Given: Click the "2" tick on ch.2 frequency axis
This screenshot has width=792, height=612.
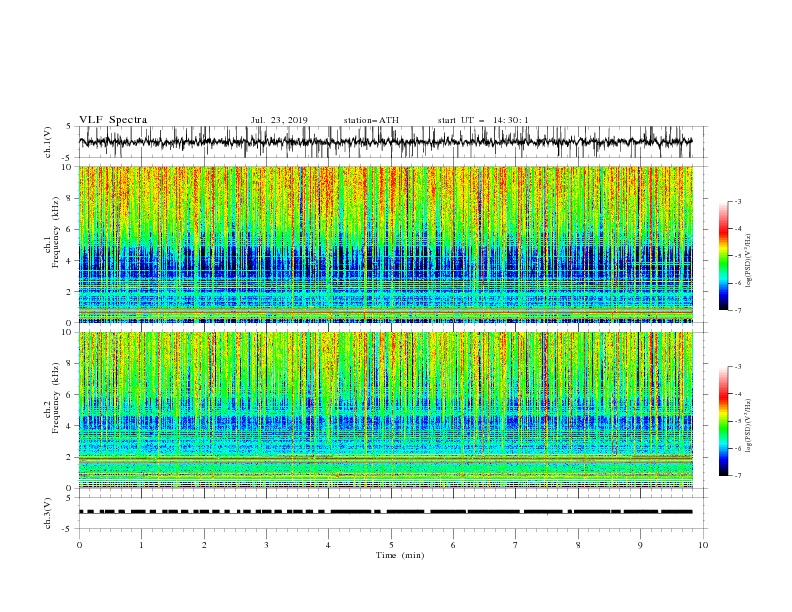Looking at the screenshot, I should [70, 457].
